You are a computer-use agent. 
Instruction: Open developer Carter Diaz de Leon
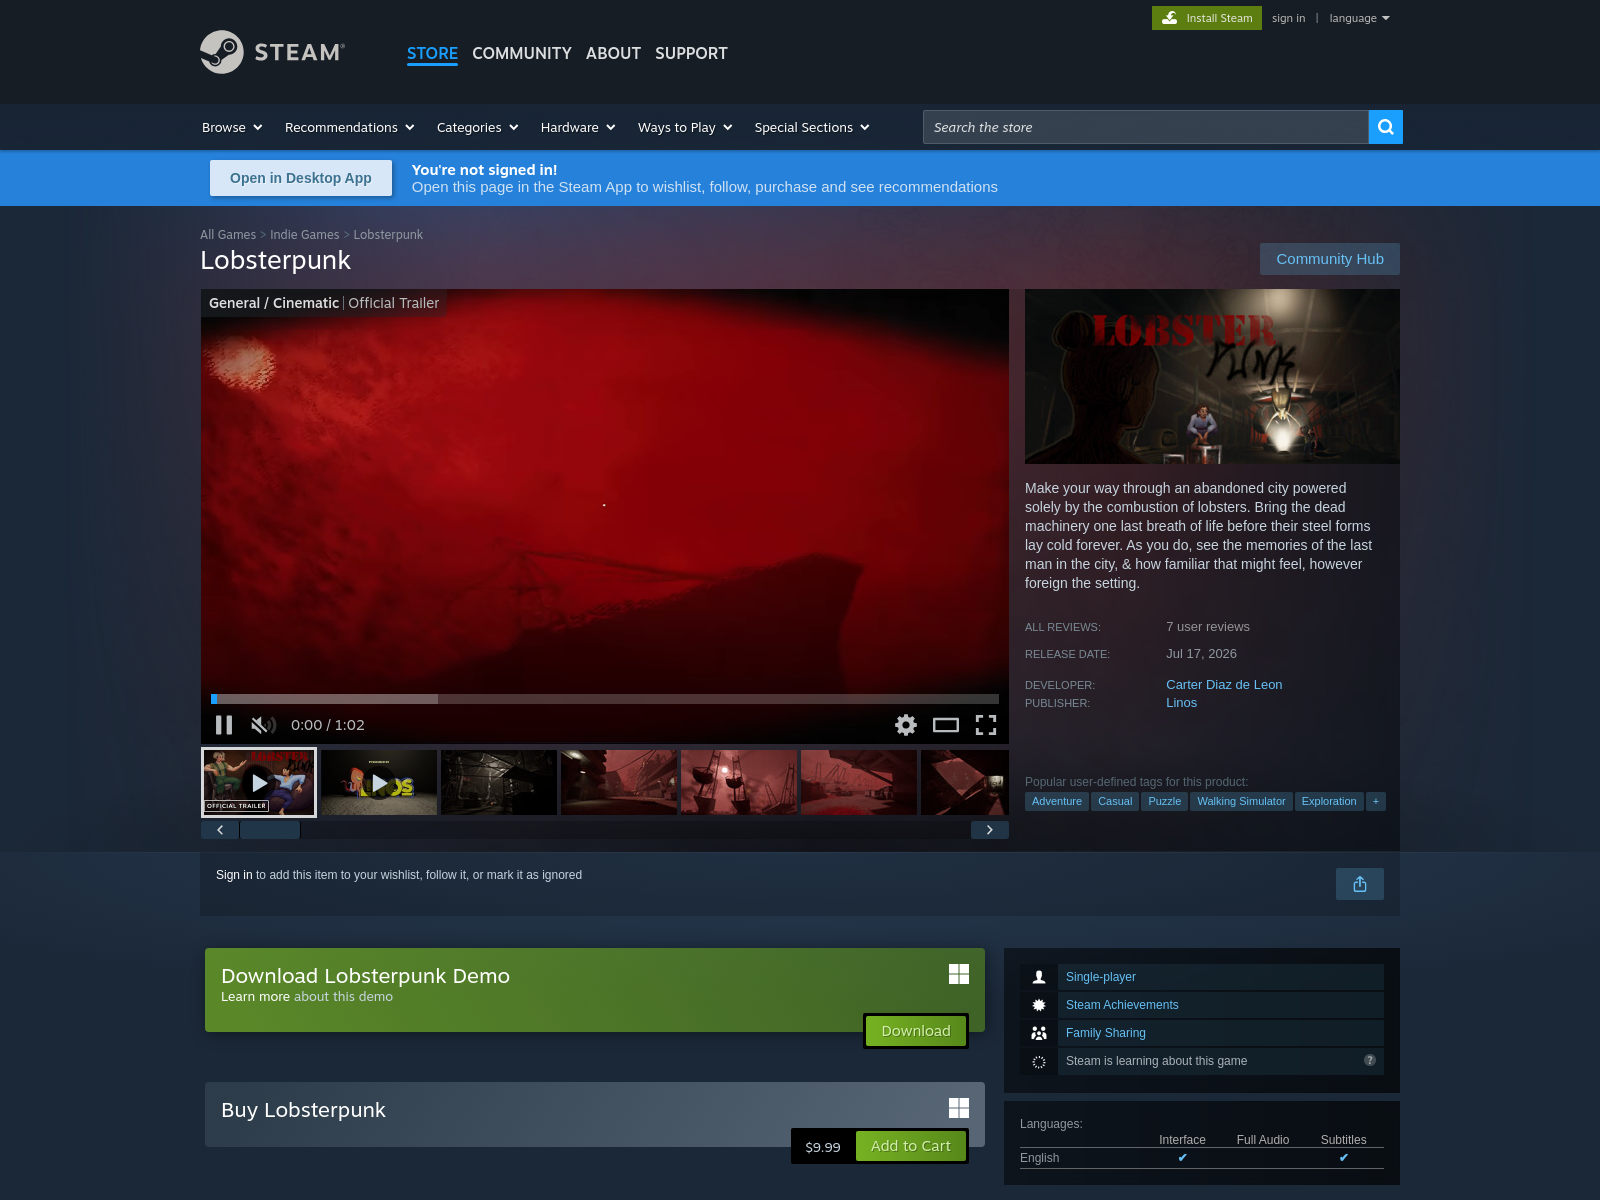pyautogui.click(x=1224, y=685)
